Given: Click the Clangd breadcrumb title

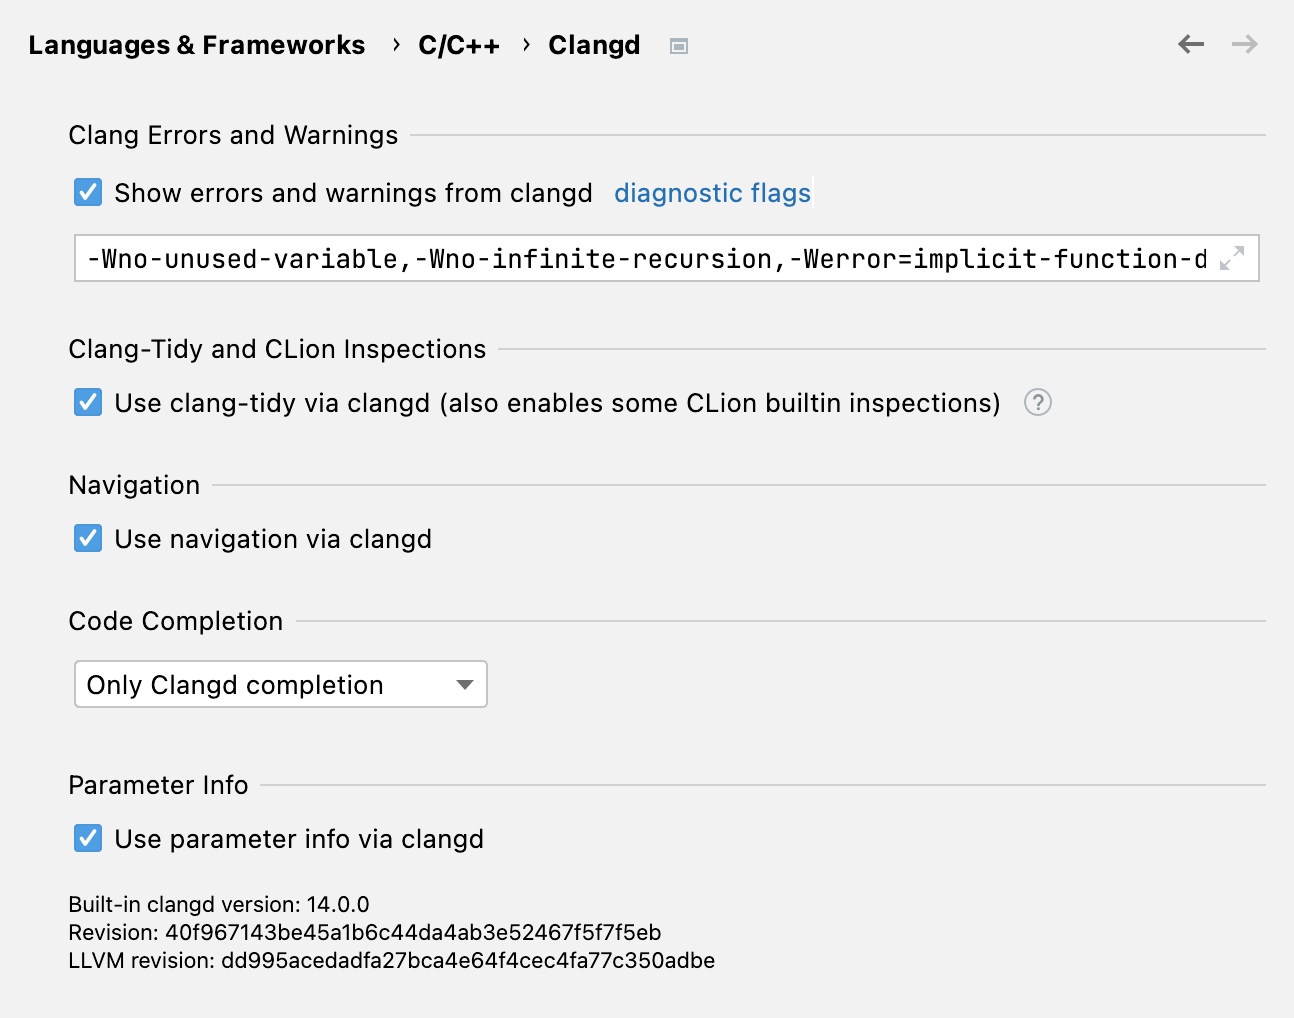Looking at the screenshot, I should (x=594, y=45).
